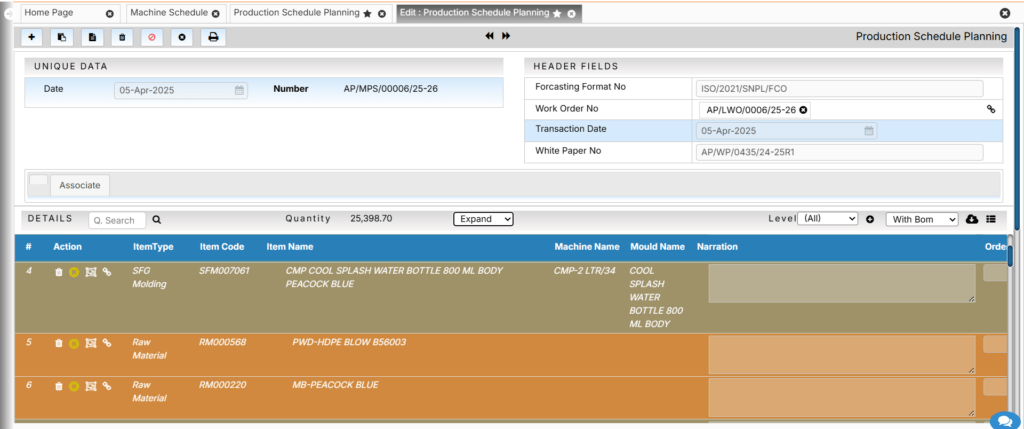The height and width of the screenshot is (429, 1024).
Task: Click the grid expand icon in row 5
Action: [91, 343]
